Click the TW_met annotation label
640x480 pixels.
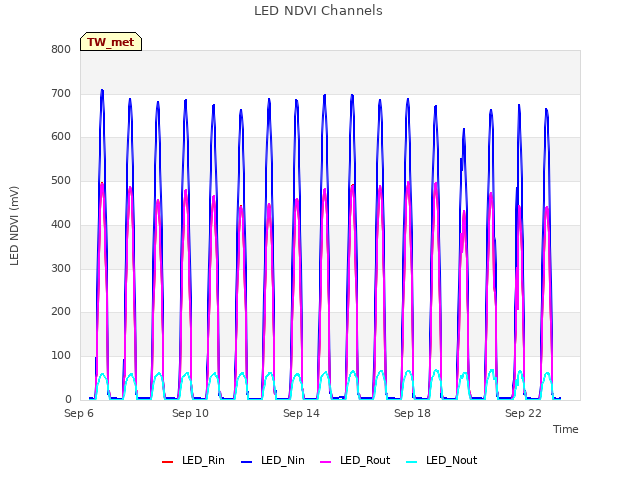[x=111, y=42]
